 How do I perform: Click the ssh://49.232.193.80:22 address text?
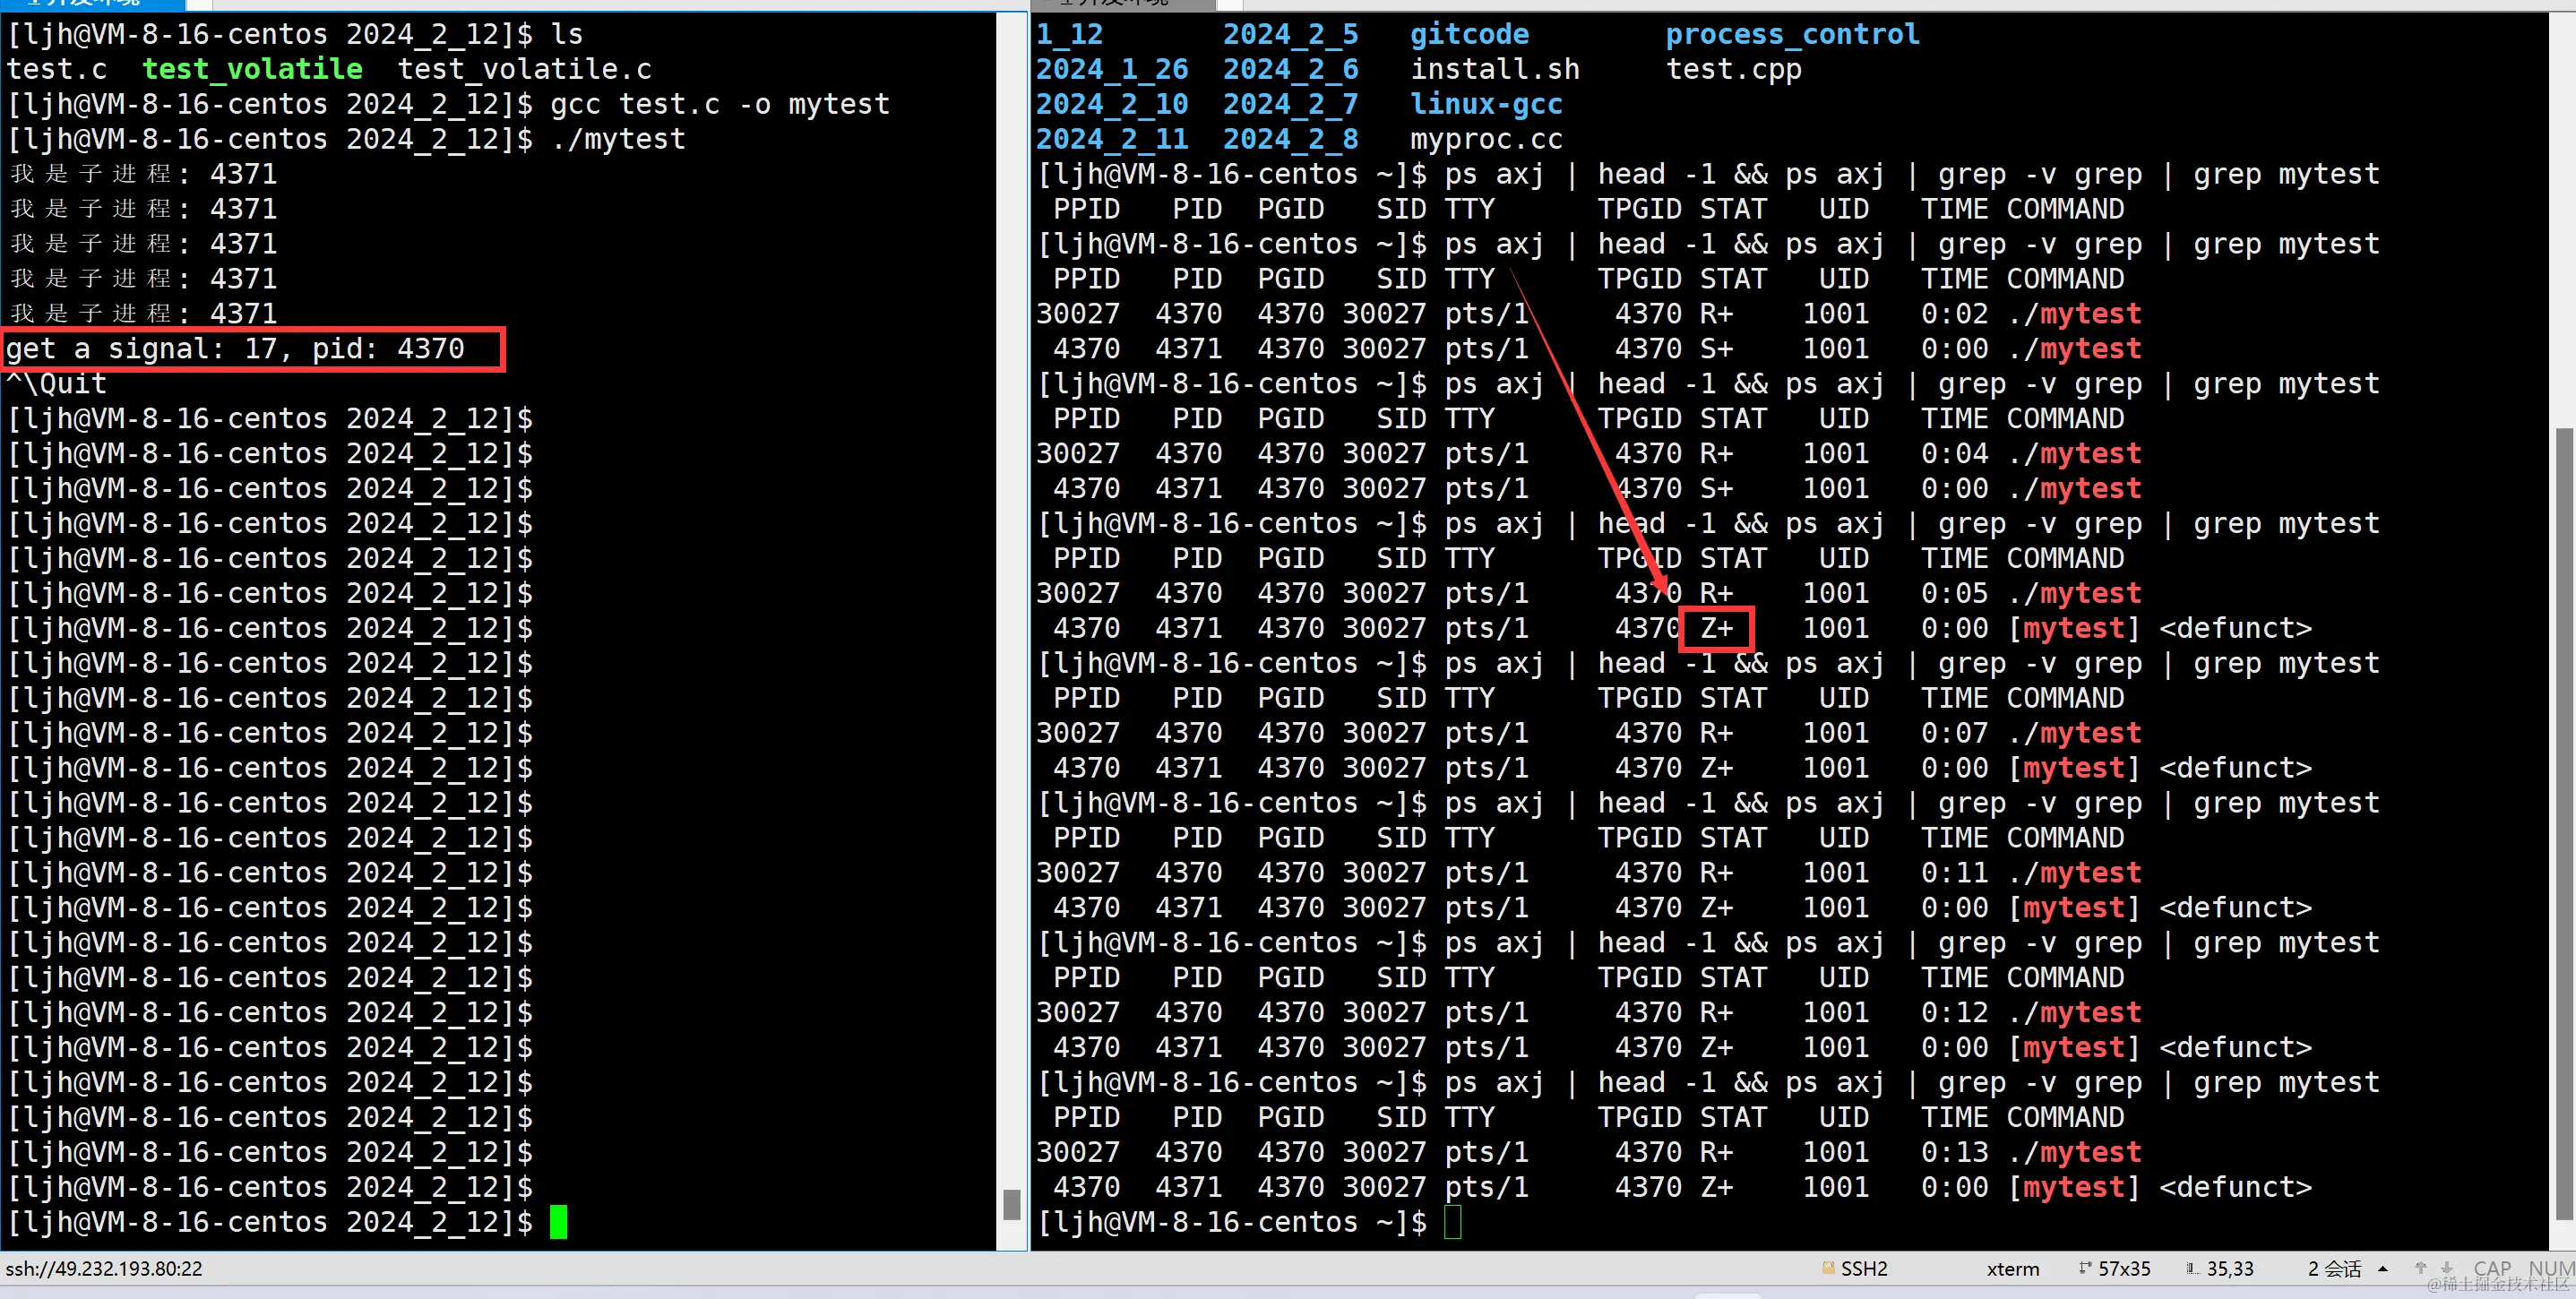[x=104, y=1268]
